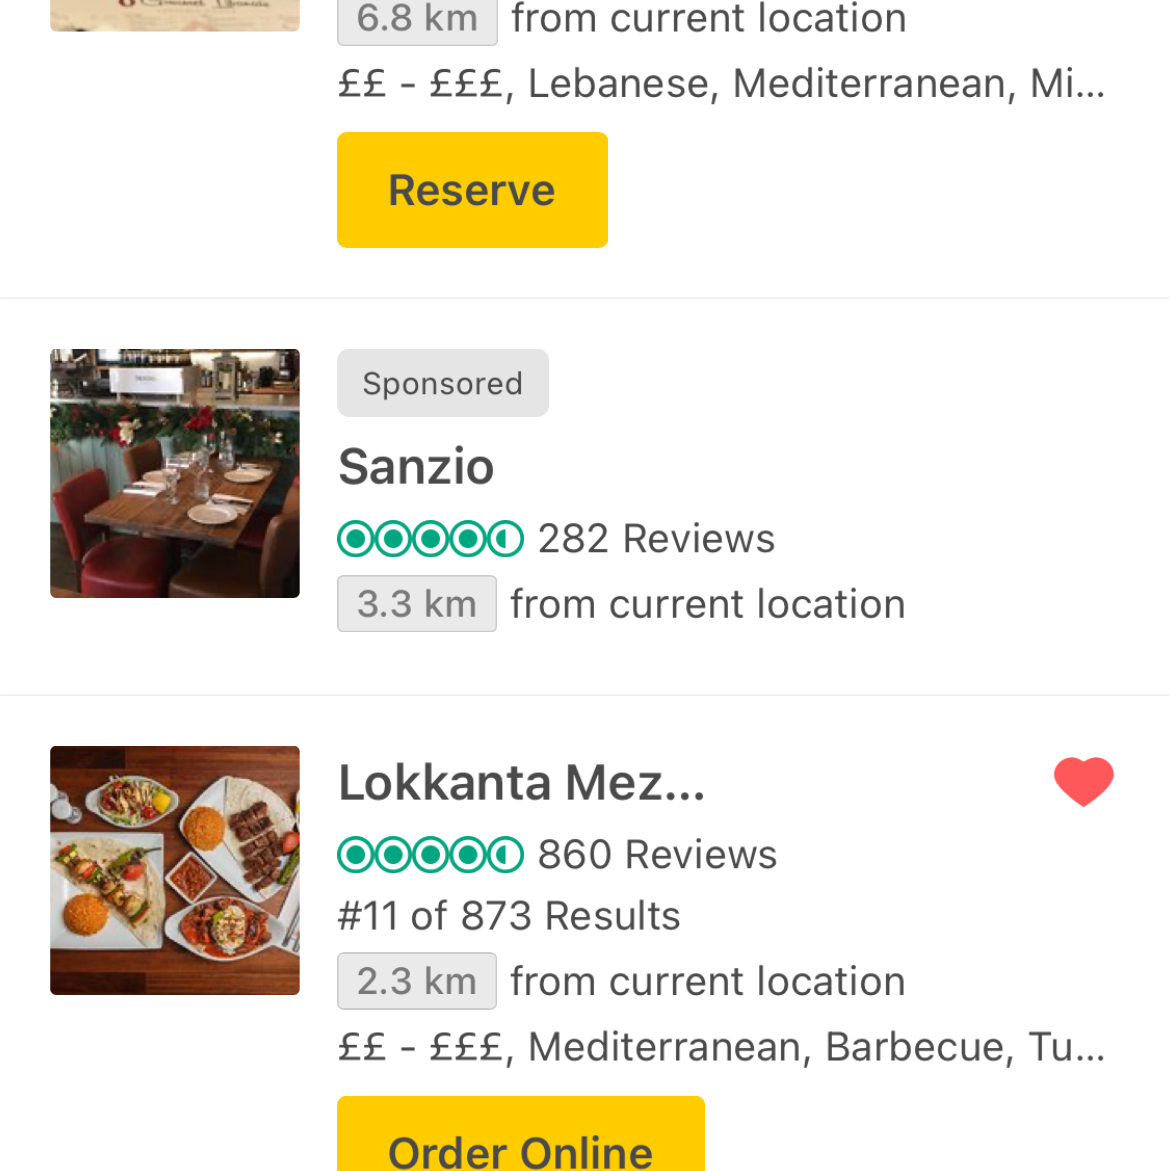1170x1171 pixels.
Task: Open the Lokkanta Mez food photo
Action: (175, 870)
